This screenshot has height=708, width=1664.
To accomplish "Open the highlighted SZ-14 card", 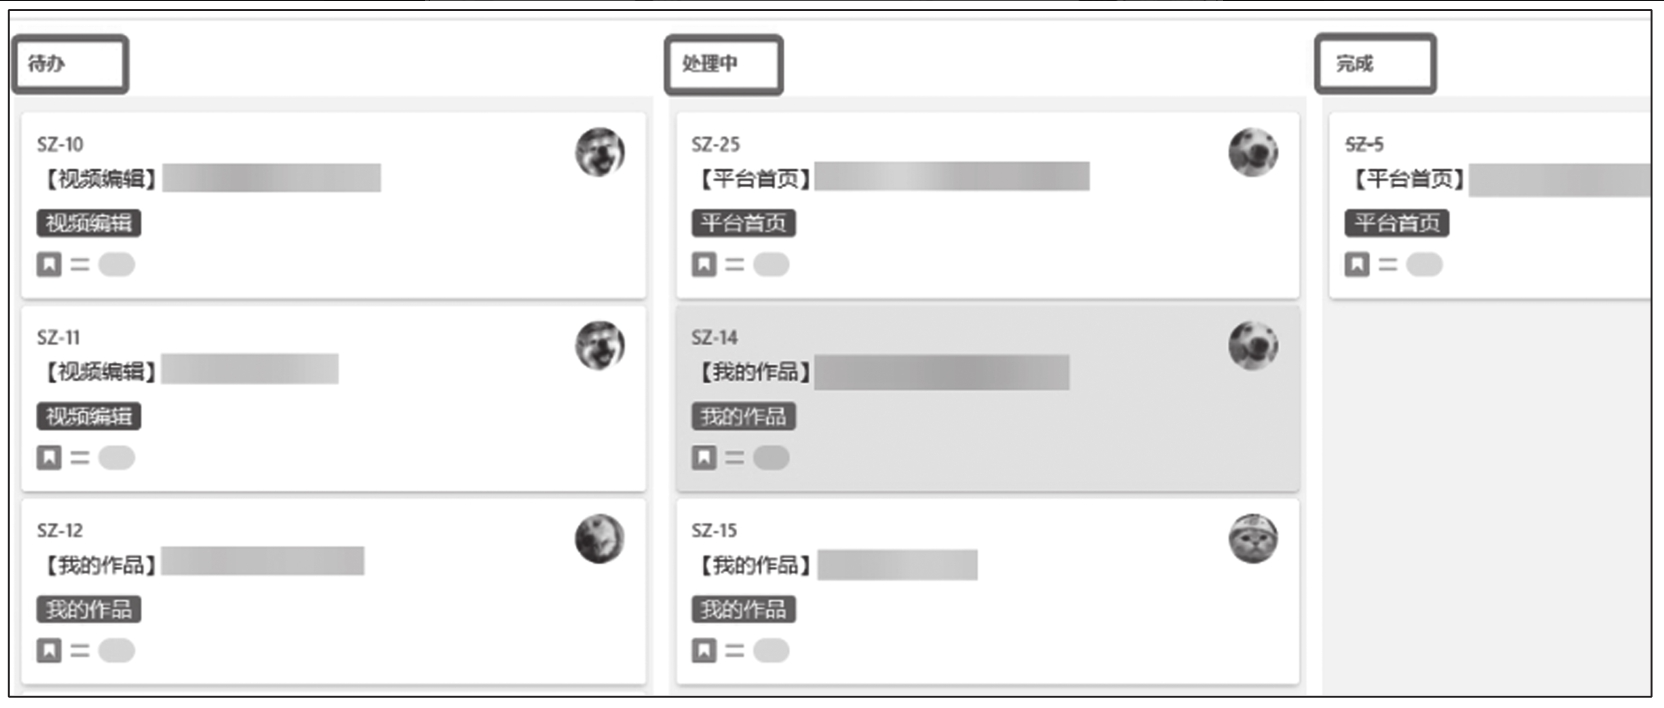I will click(988, 398).
